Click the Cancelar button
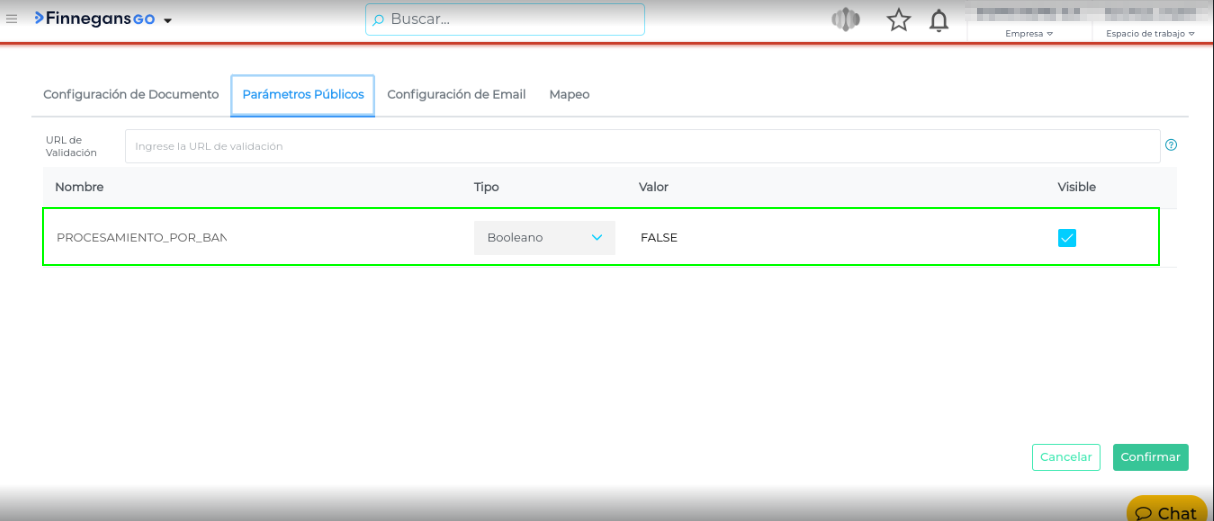 pyautogui.click(x=1066, y=457)
